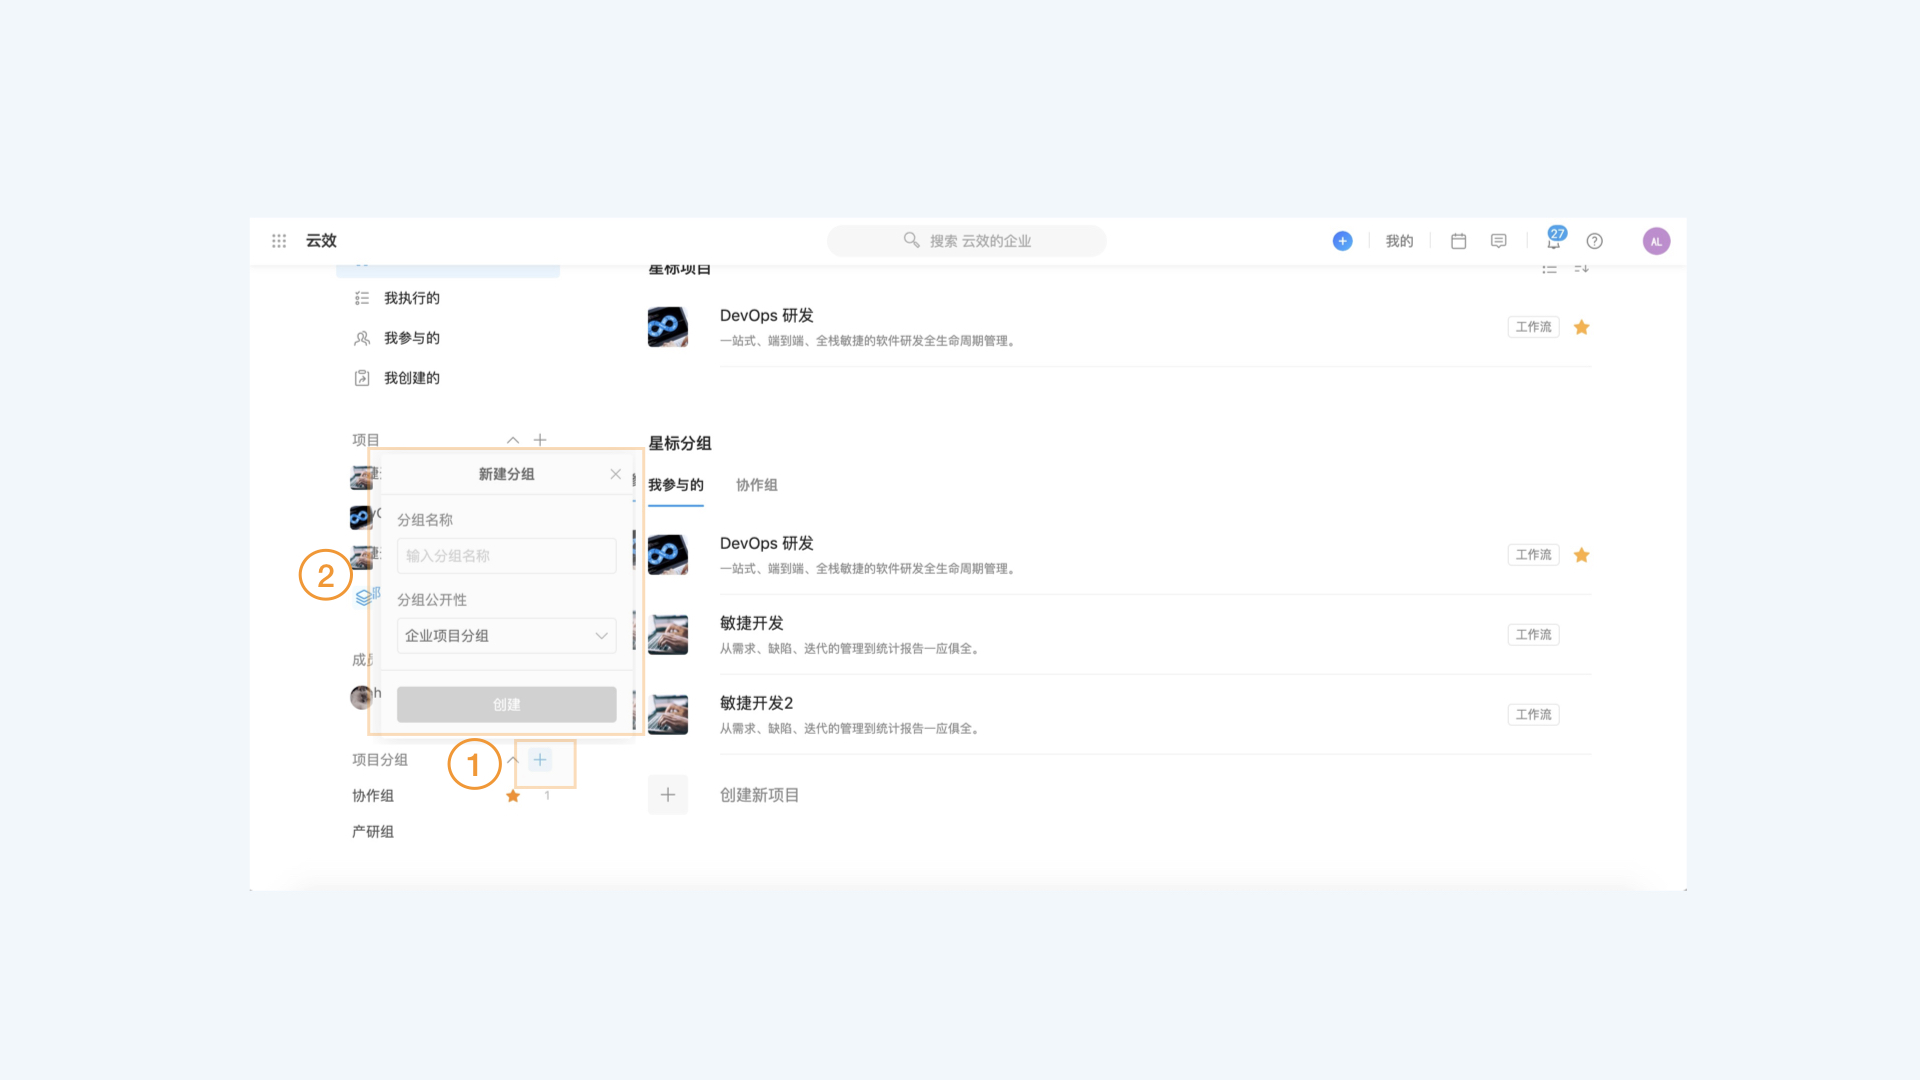Click the message/chat icon in top bar

point(1497,240)
